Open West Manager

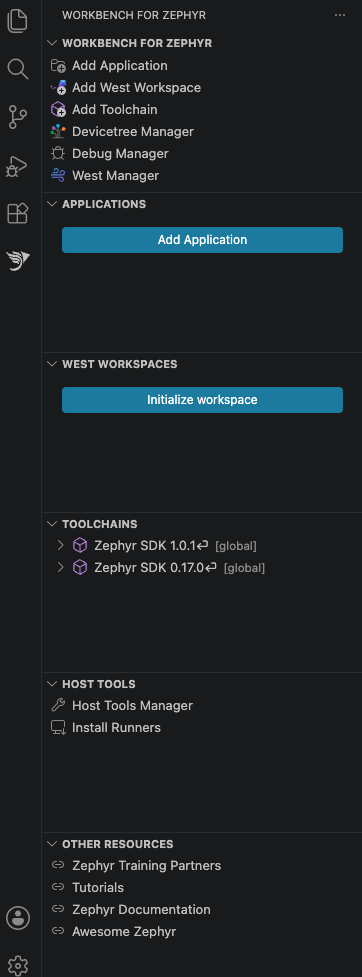pyautogui.click(x=115, y=176)
